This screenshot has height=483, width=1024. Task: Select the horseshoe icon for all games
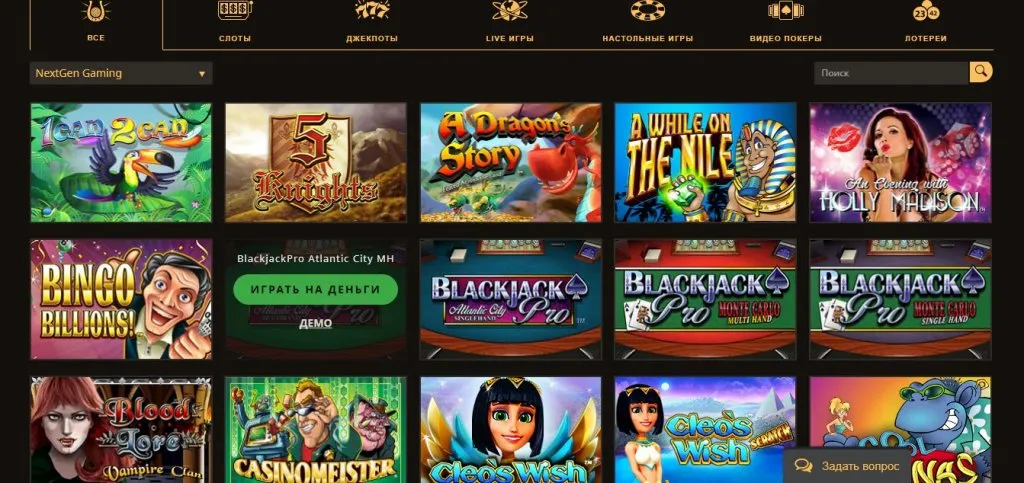[95, 11]
